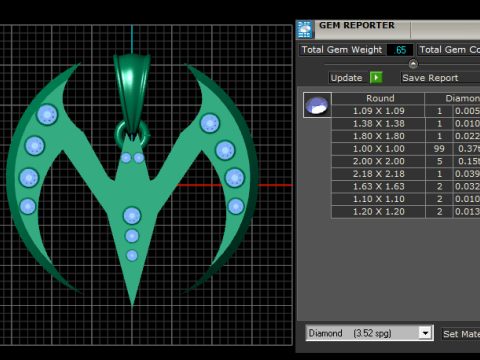
Task: Click the Update button
Action: [x=346, y=78]
